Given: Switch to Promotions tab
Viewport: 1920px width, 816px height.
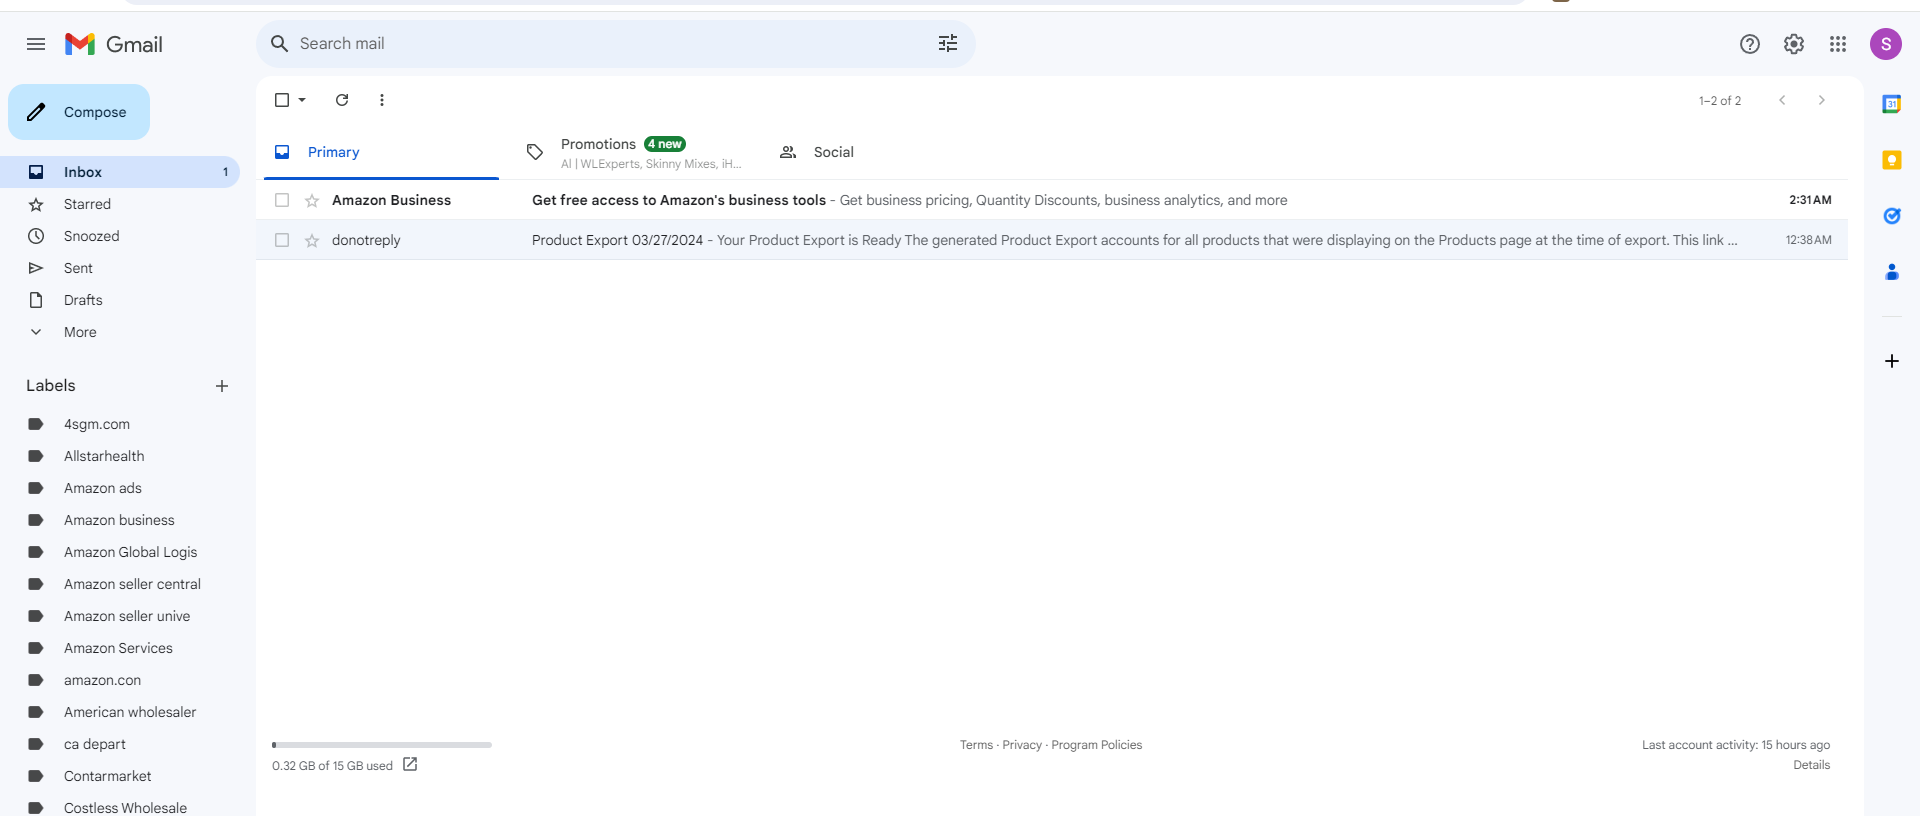Looking at the screenshot, I should [634, 152].
